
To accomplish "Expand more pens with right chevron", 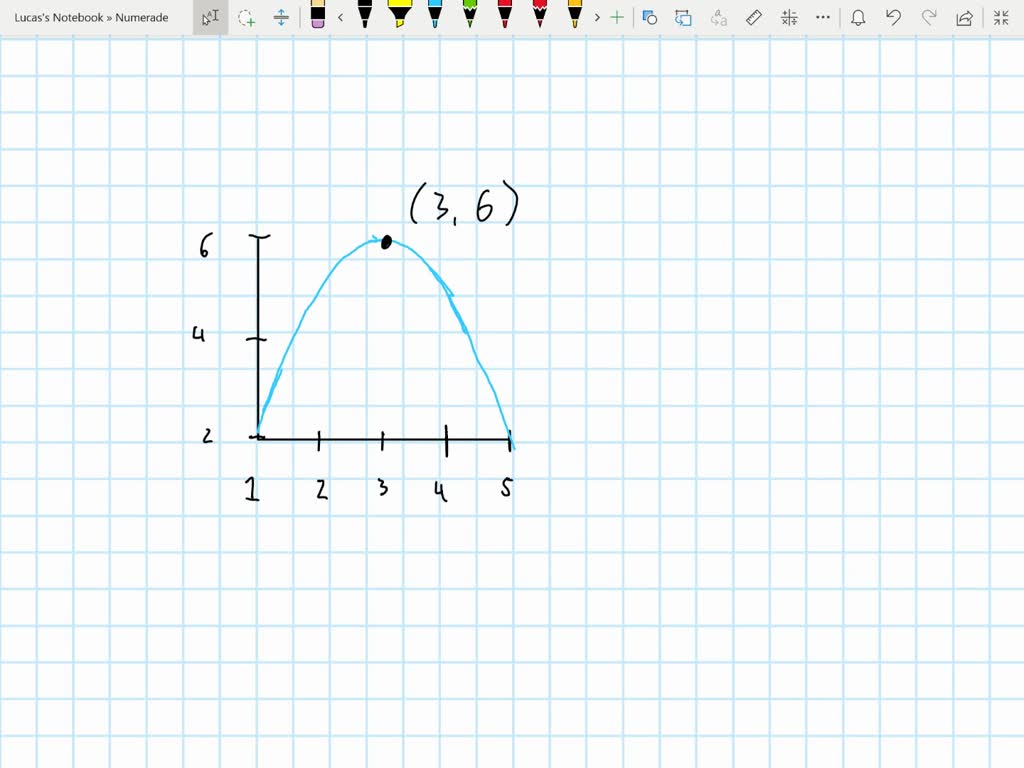I will coord(597,17).
